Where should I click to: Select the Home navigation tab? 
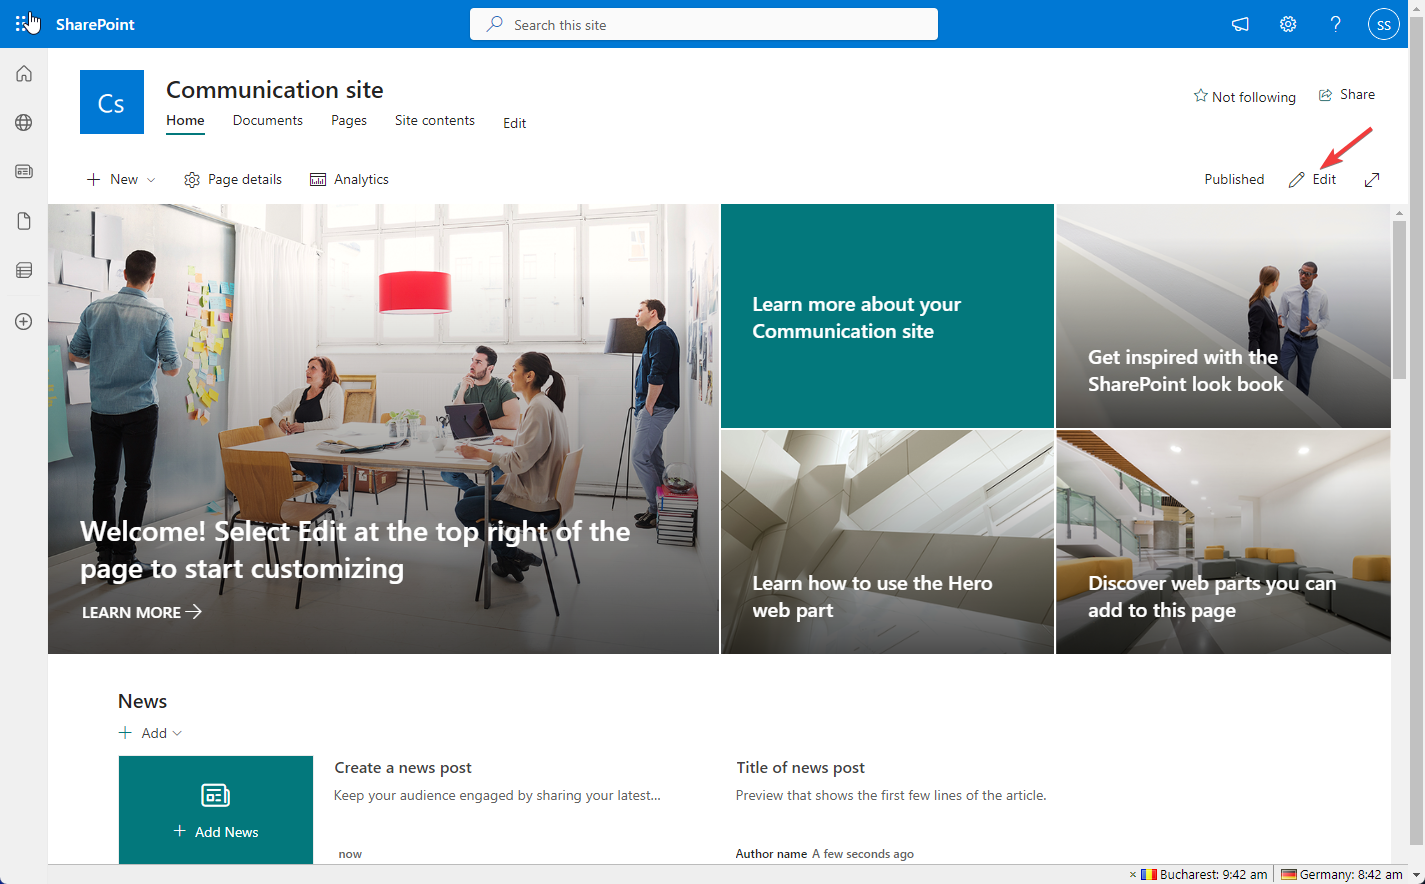coord(185,121)
